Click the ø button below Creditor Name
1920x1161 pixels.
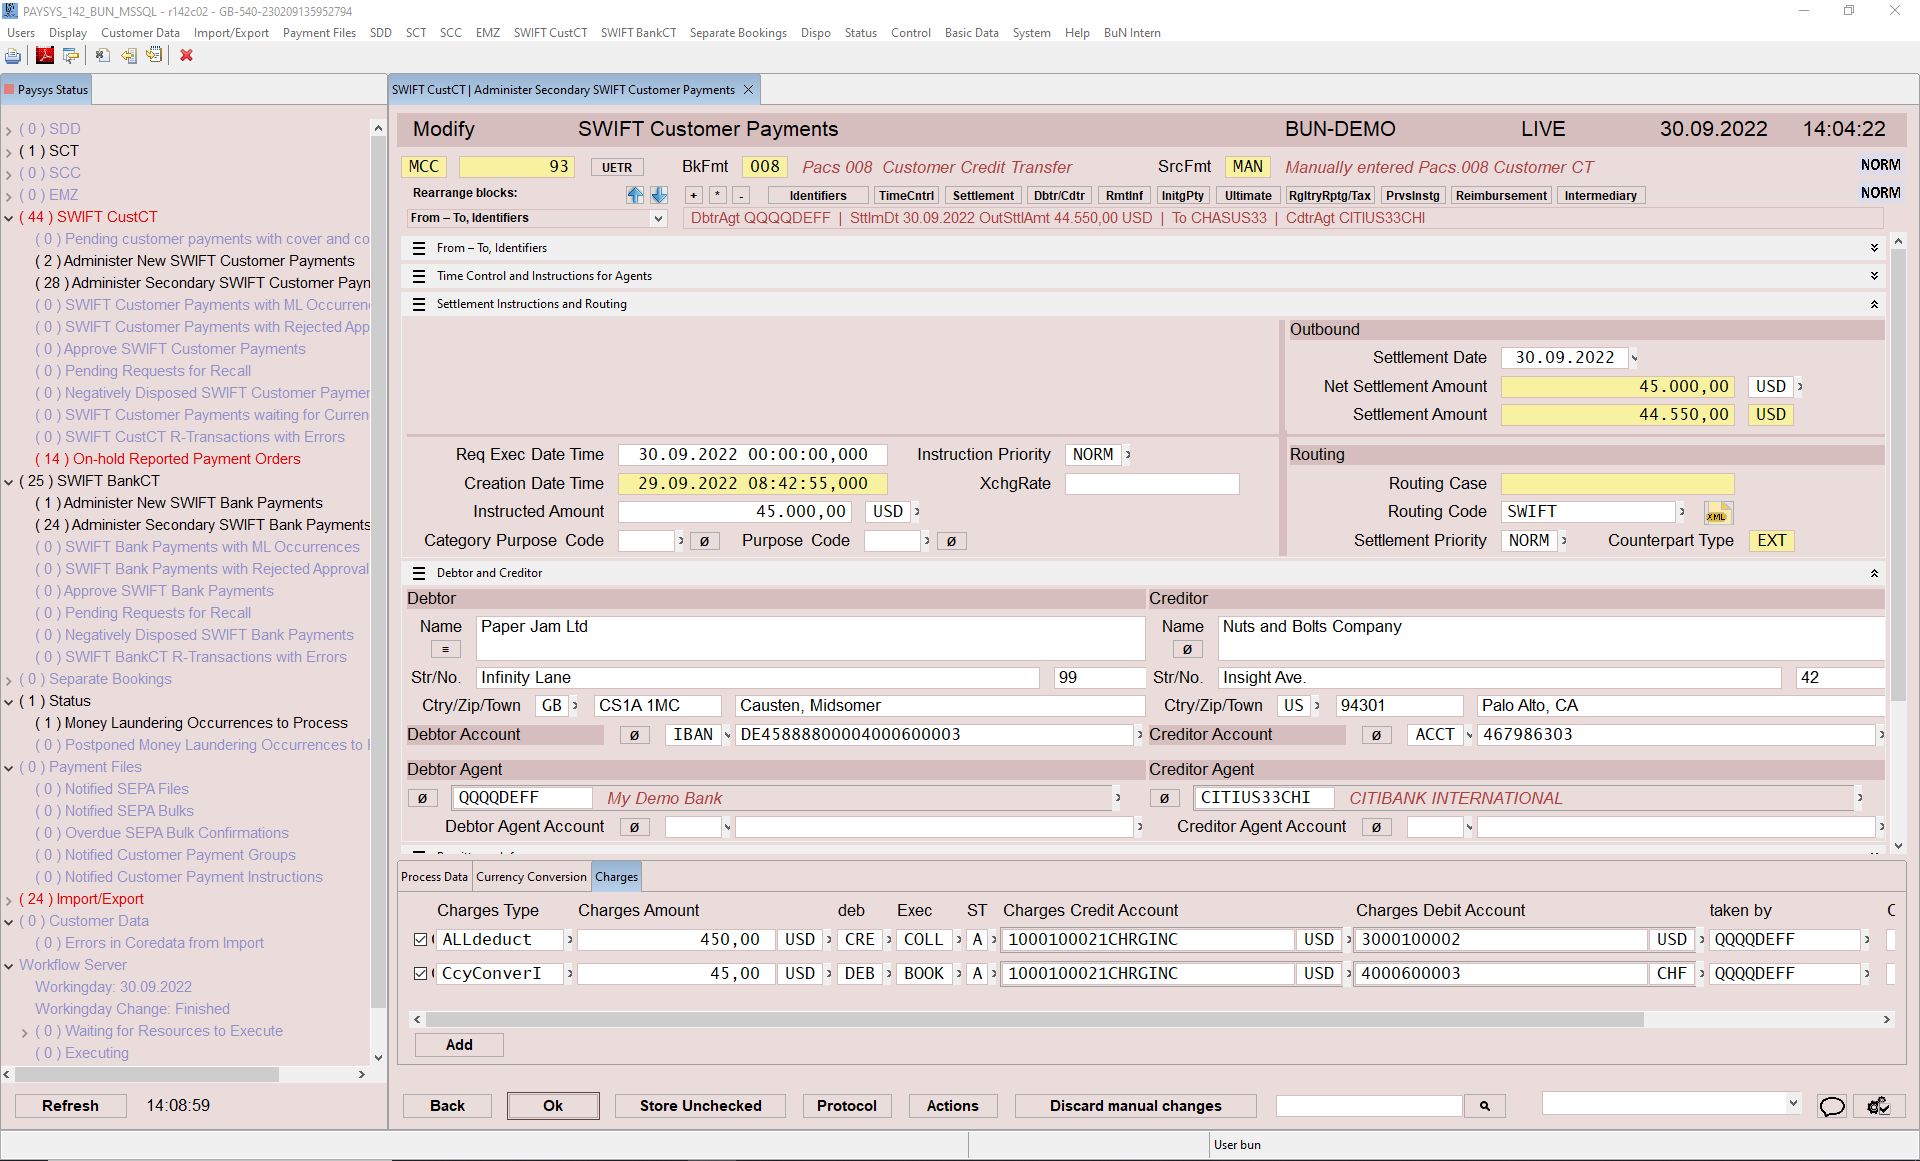pos(1187,649)
